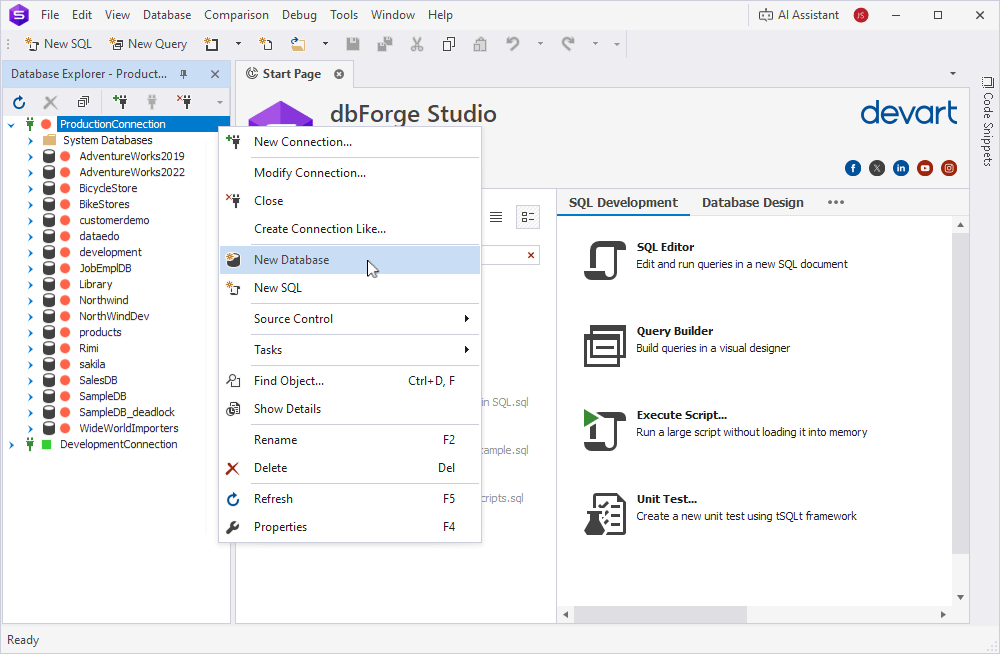Select the SalesDB database in tree
This screenshot has height=654, width=1000.
[98, 380]
